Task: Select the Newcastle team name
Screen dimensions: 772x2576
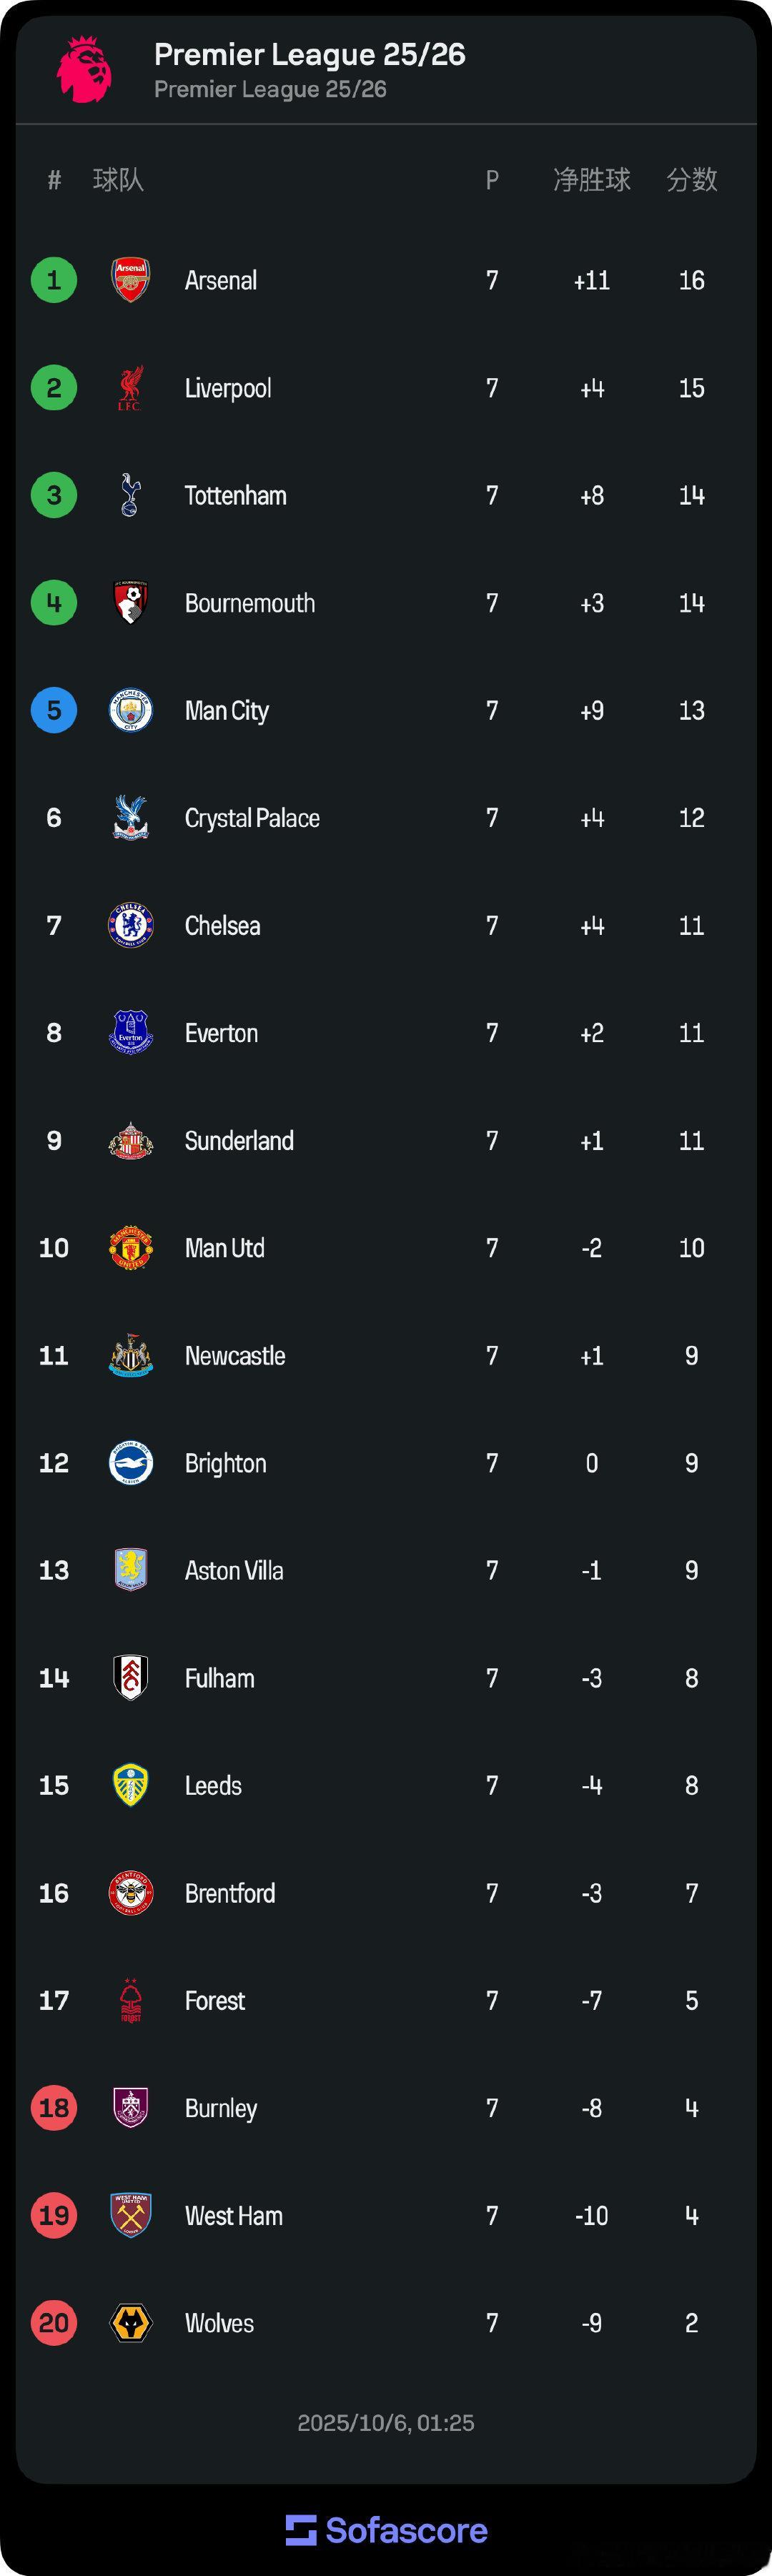Action: point(235,1356)
